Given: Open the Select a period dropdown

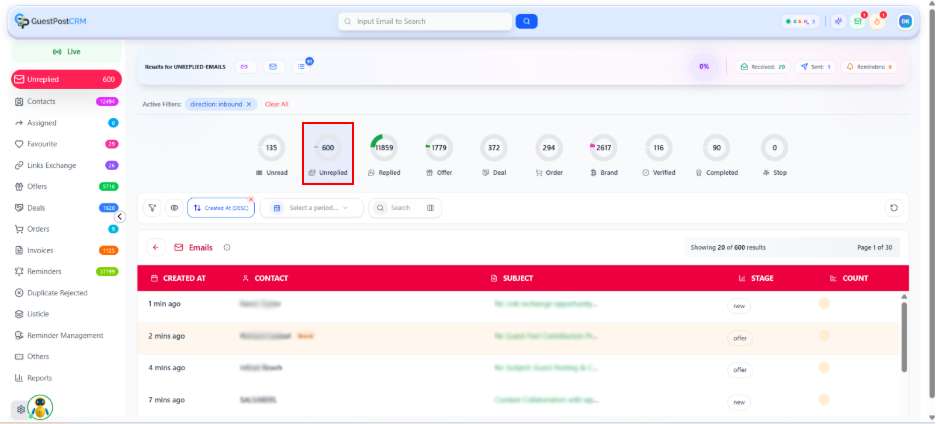Looking at the screenshot, I should point(312,208).
